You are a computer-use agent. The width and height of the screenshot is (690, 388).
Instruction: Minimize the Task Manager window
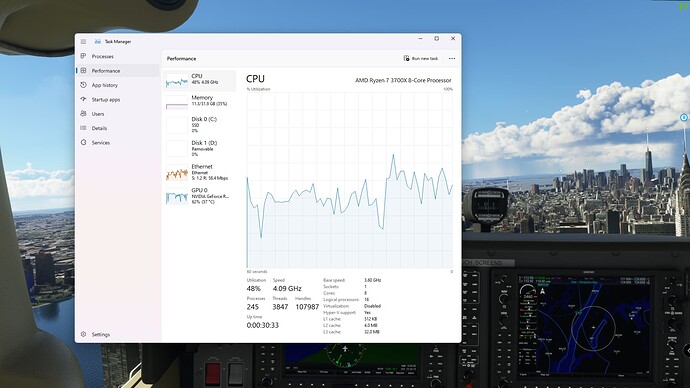(x=420, y=39)
